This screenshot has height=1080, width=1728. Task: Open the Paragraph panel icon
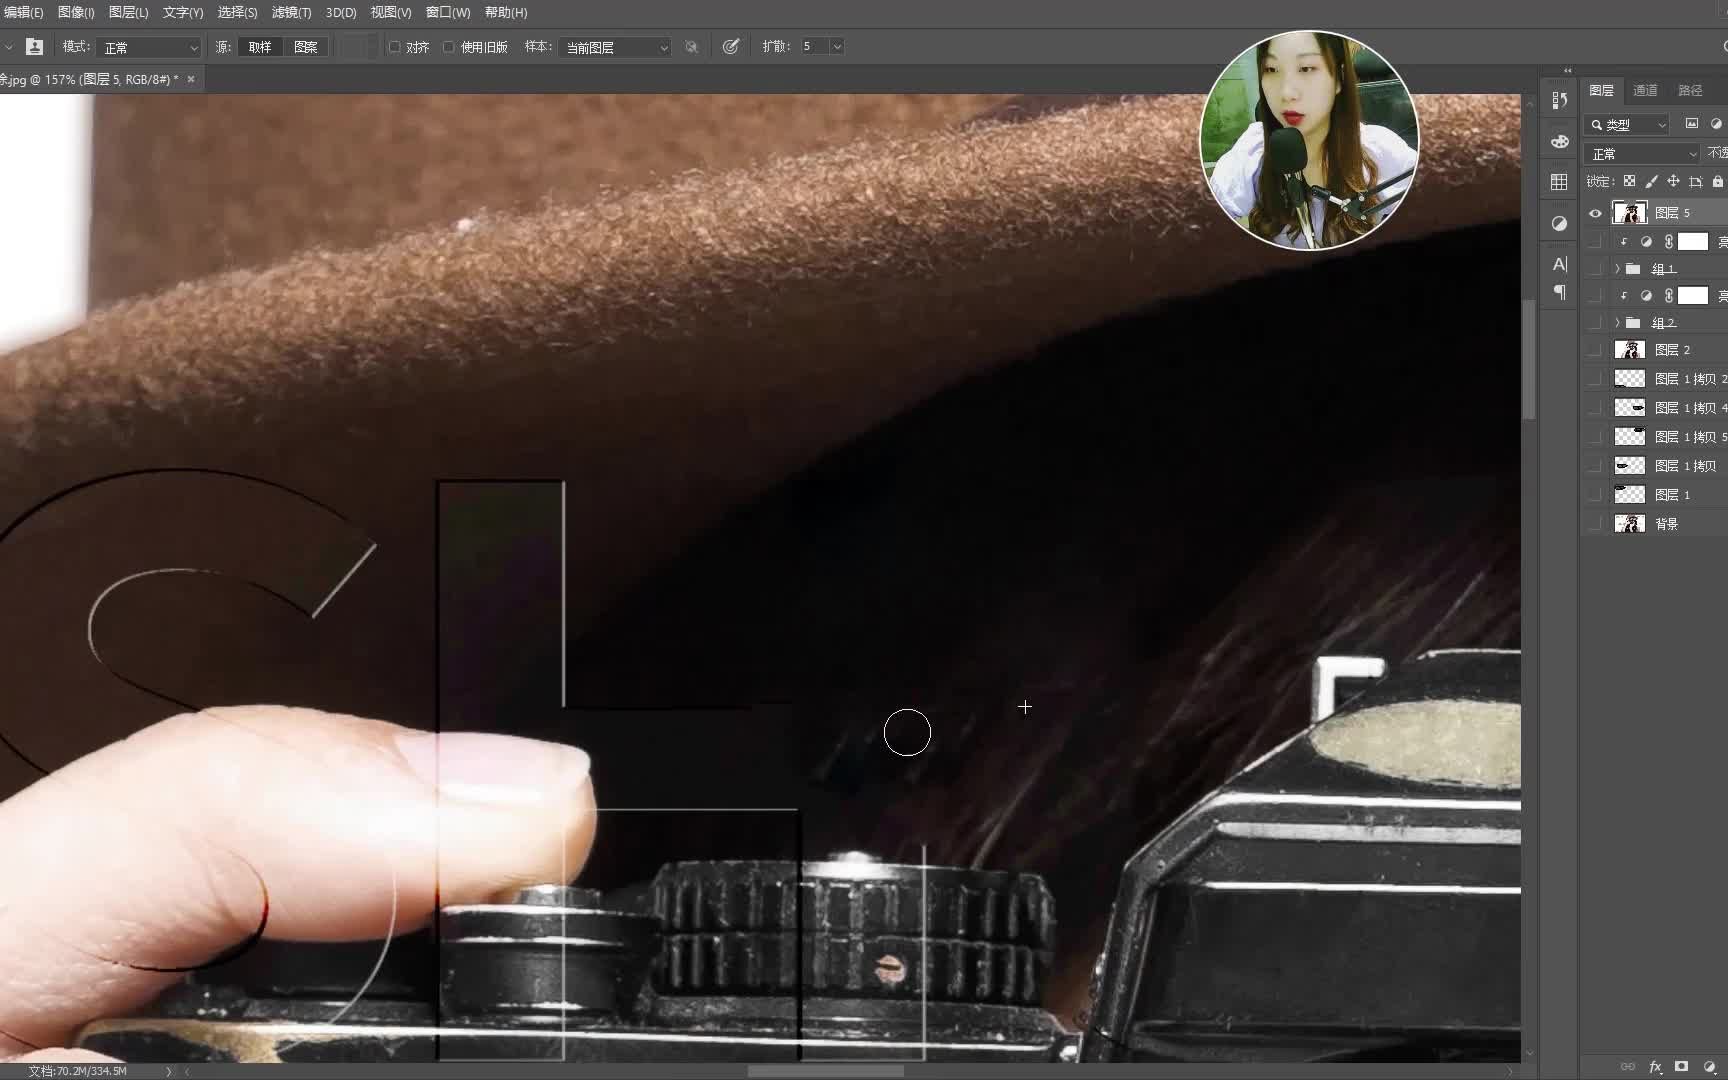(x=1559, y=292)
